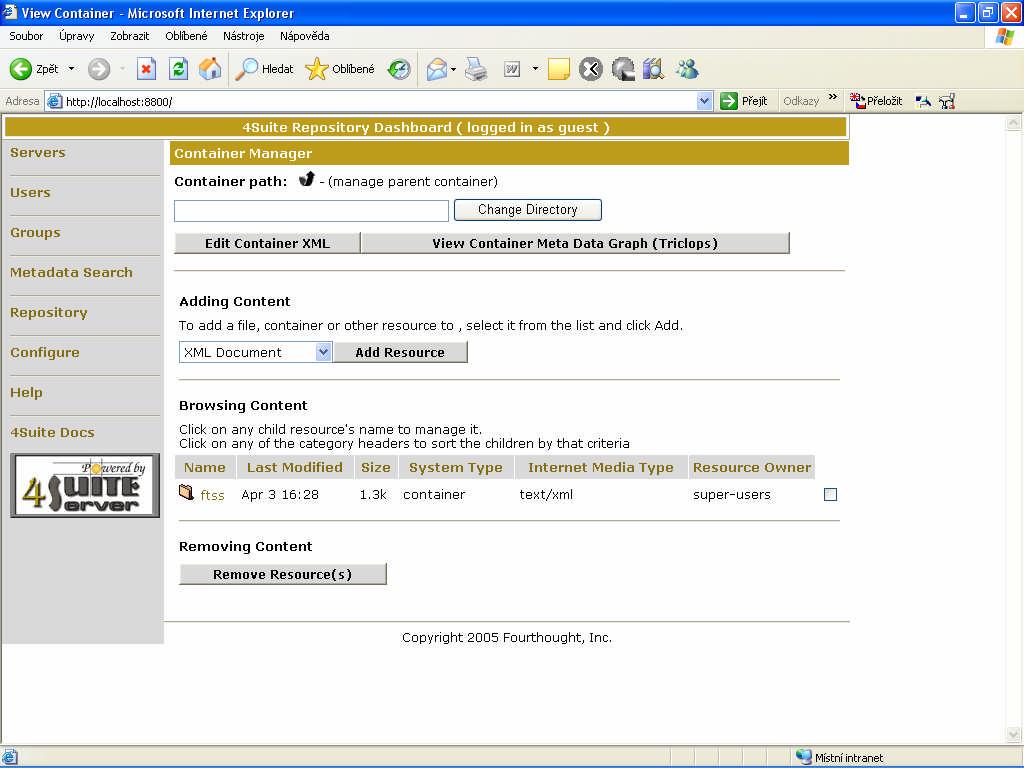Click the Místní intranet zone icon

point(804,757)
